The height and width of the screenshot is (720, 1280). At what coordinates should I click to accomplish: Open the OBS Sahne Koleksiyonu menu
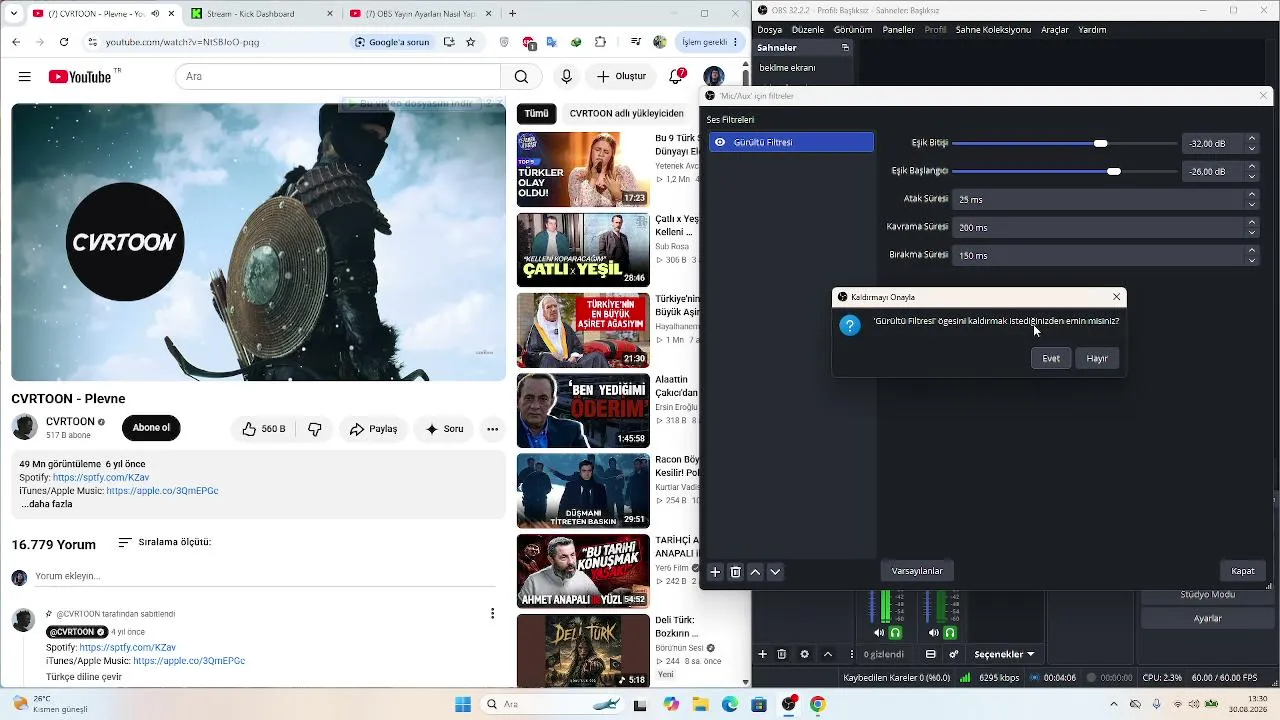[993, 30]
